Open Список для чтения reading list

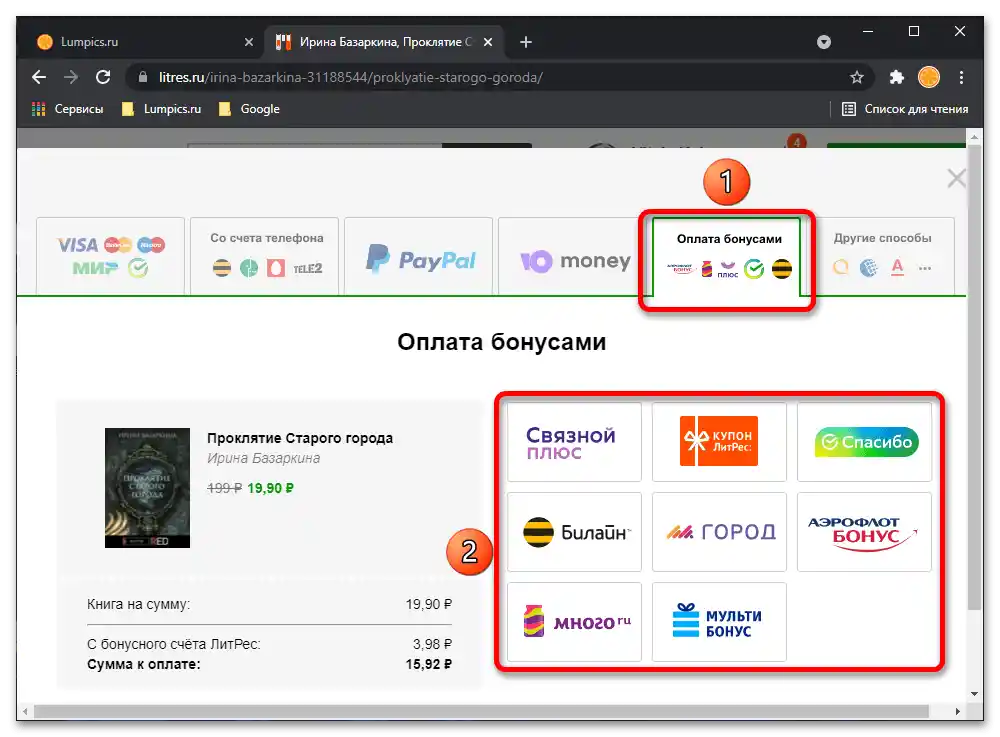pyautogui.click(x=905, y=109)
